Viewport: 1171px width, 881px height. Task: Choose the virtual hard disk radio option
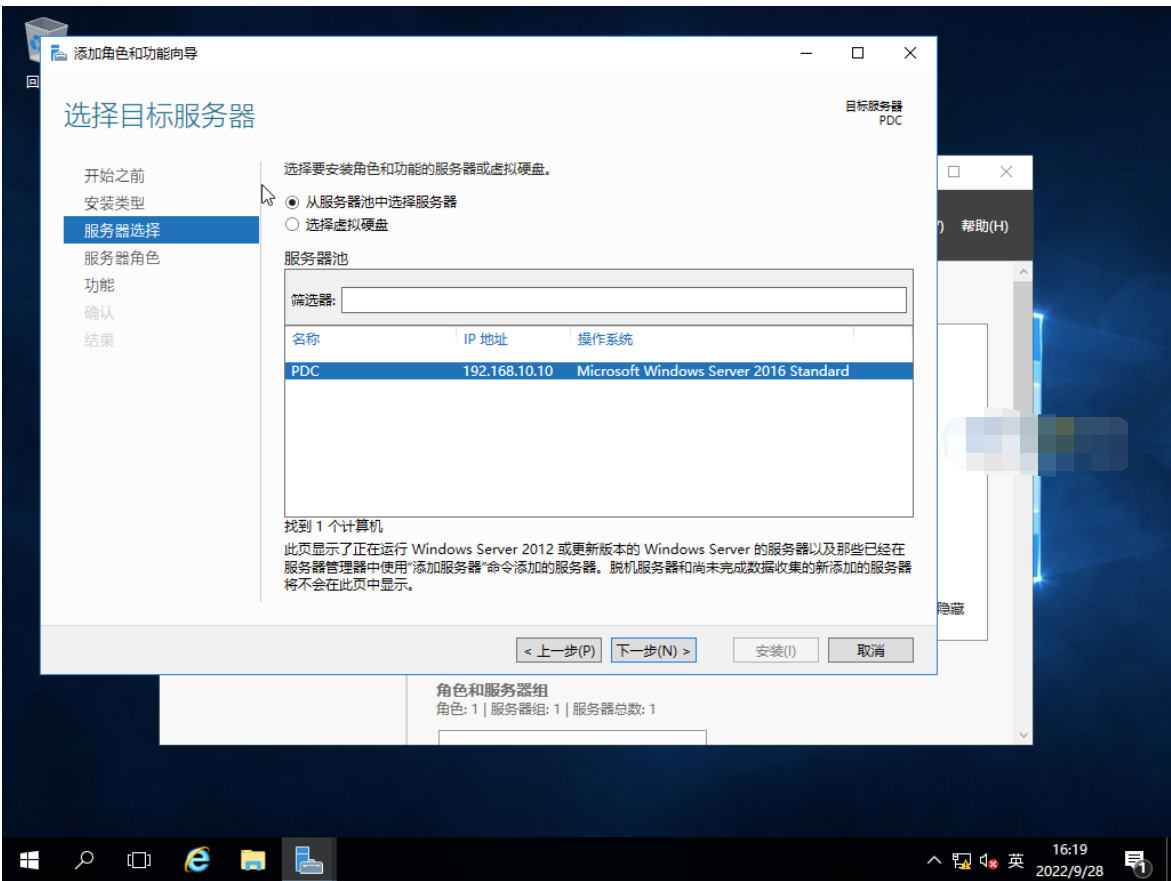coord(292,225)
